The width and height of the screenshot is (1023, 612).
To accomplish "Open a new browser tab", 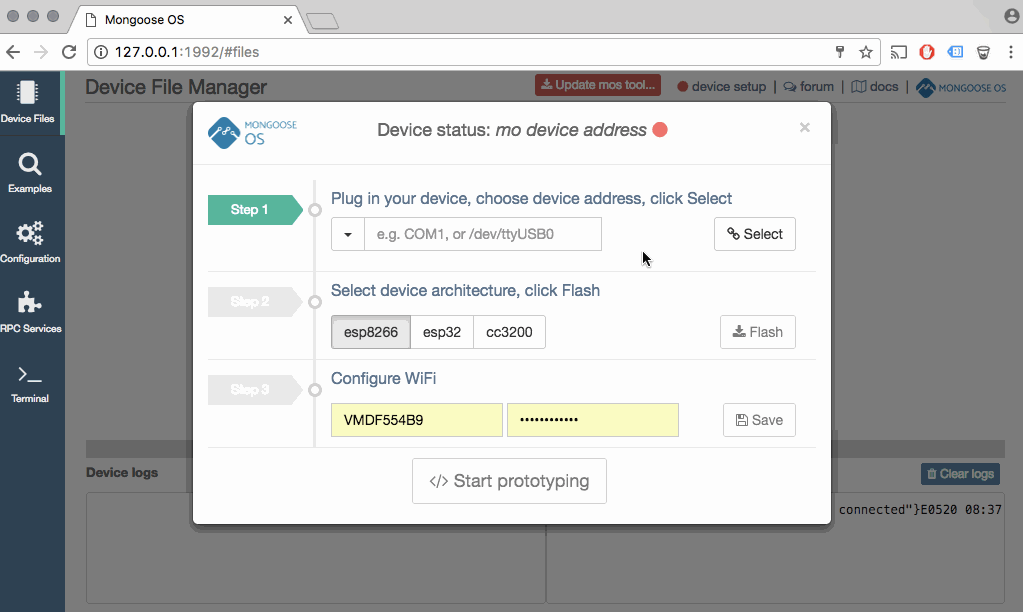I will tap(322, 22).
